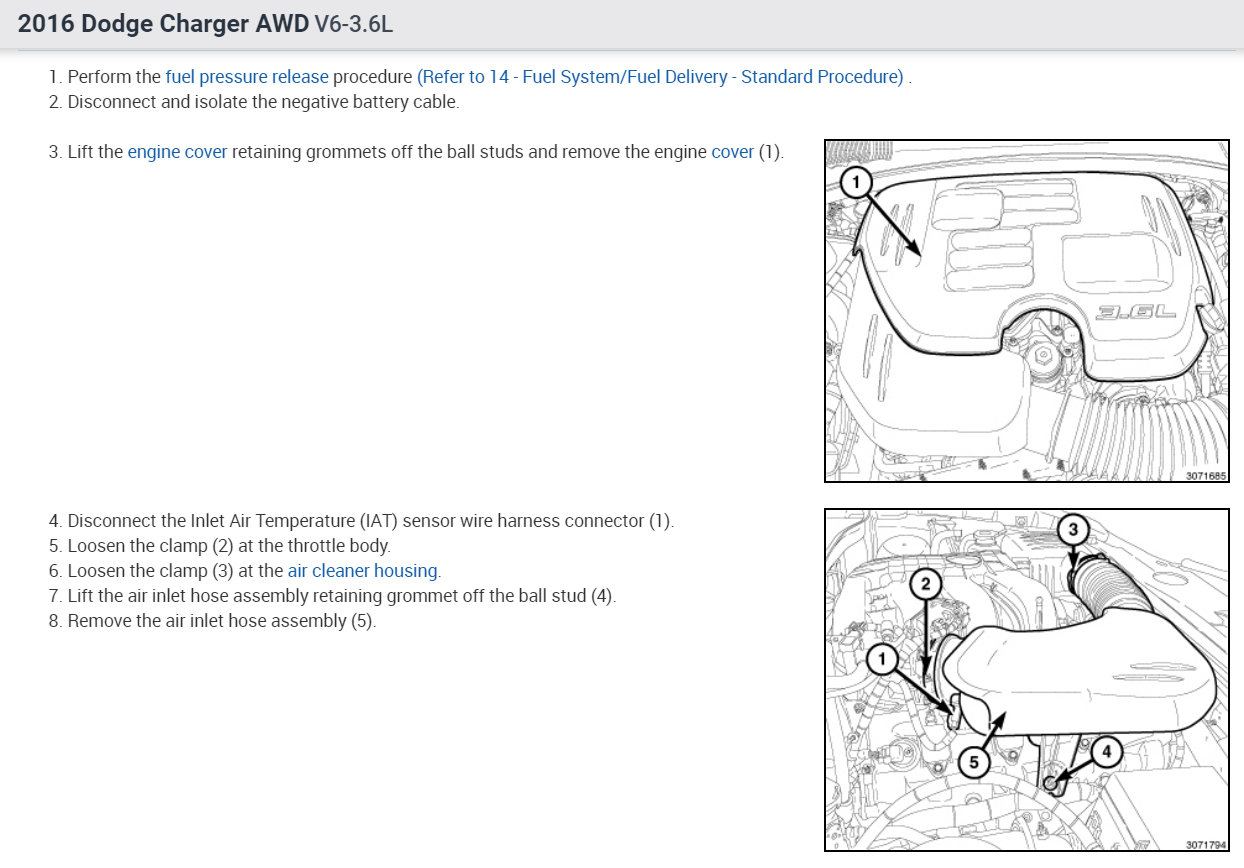
Task: Click the cover link before callout (1)
Action: coord(732,152)
